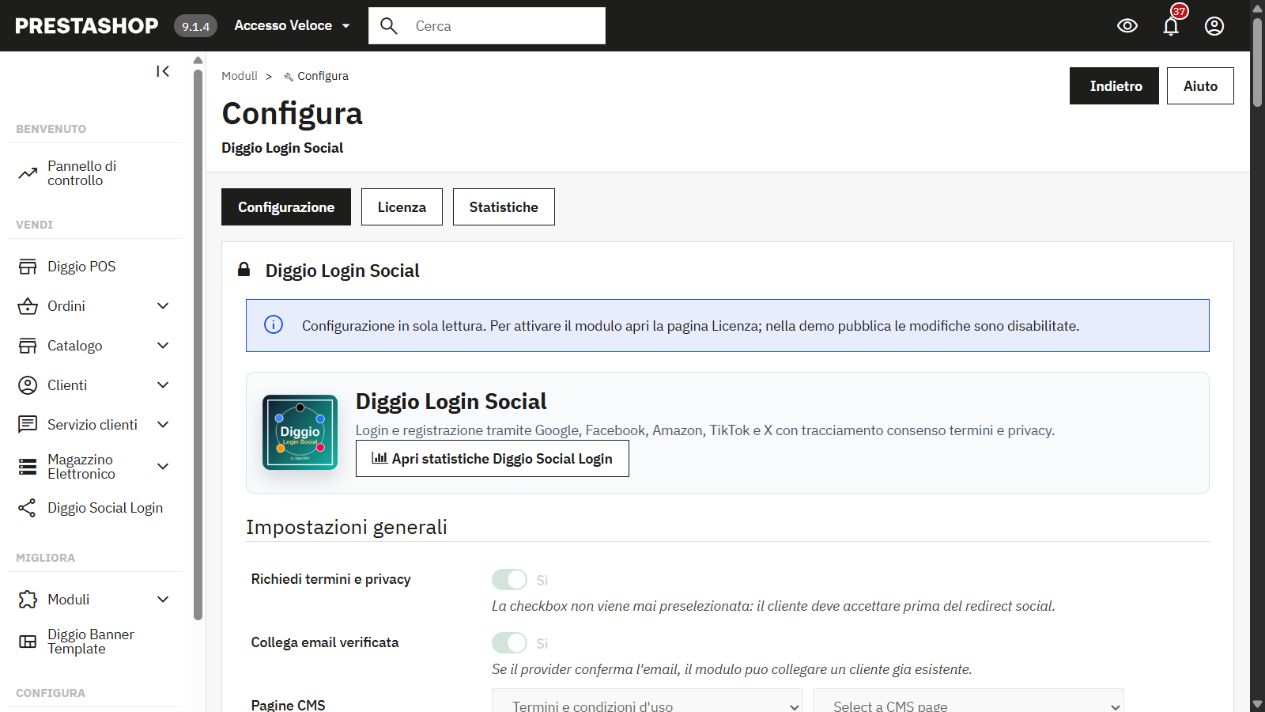The height and width of the screenshot is (712, 1265).
Task: Expand the Catalogo submenu chevron
Action: 163,346
